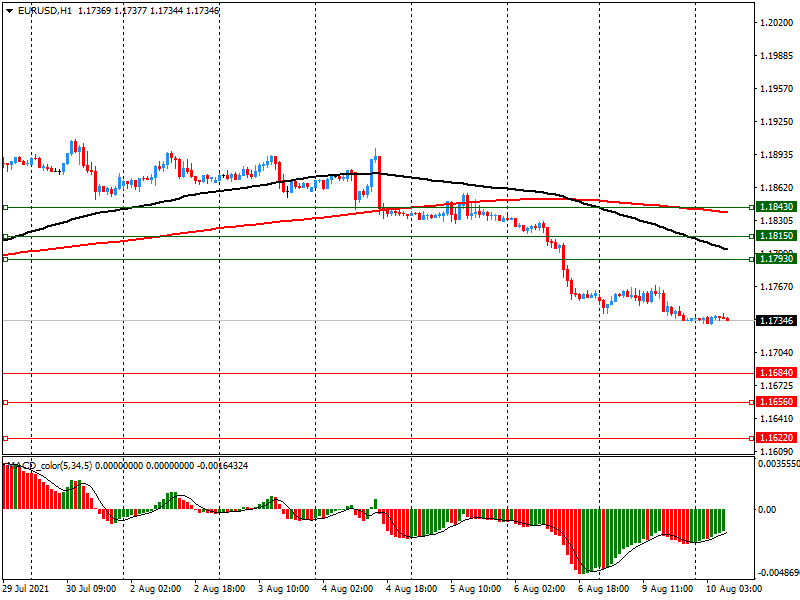Select left handle of 1.16220 red line
The height and width of the screenshot is (600, 800).
pos(6,439)
